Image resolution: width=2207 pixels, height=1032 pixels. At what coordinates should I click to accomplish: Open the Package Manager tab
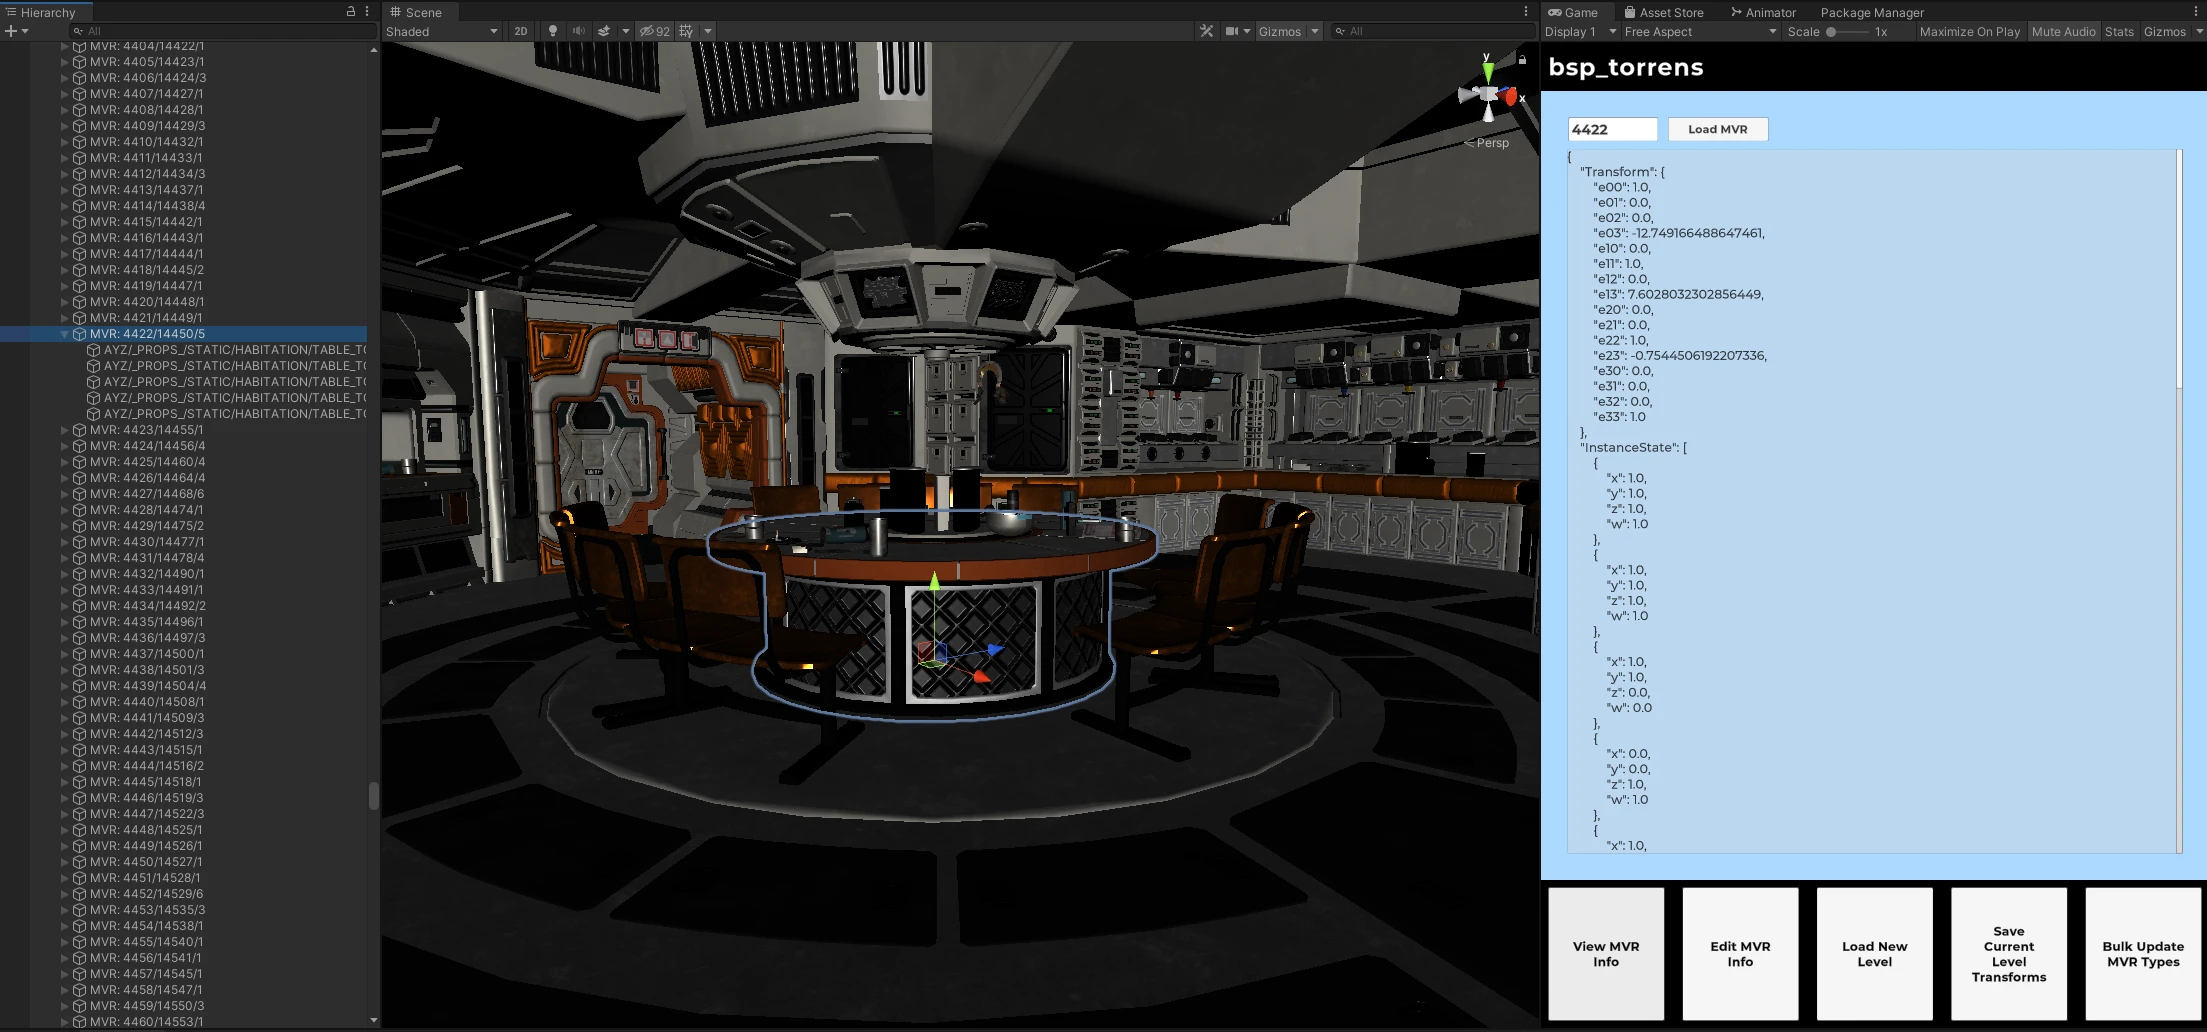(x=1872, y=12)
